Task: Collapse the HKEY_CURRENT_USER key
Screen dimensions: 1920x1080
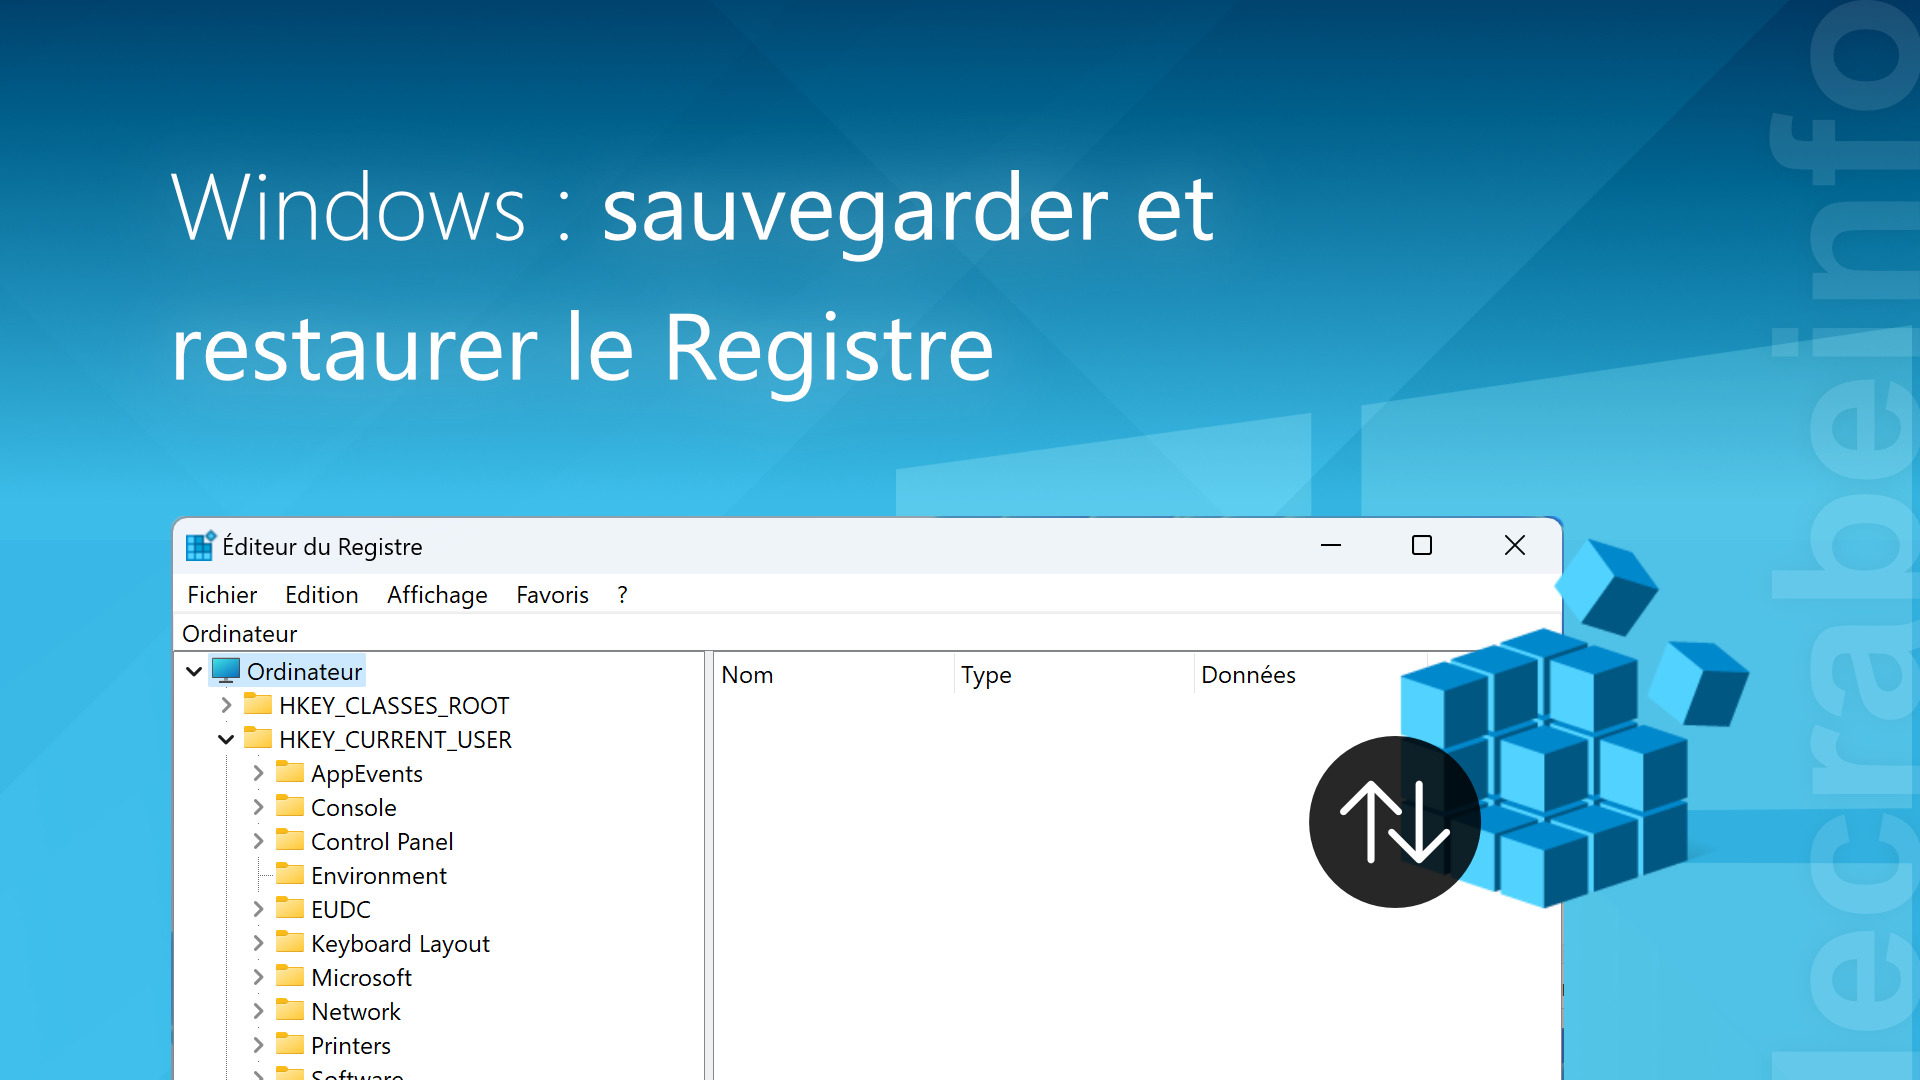Action: [x=226, y=739]
